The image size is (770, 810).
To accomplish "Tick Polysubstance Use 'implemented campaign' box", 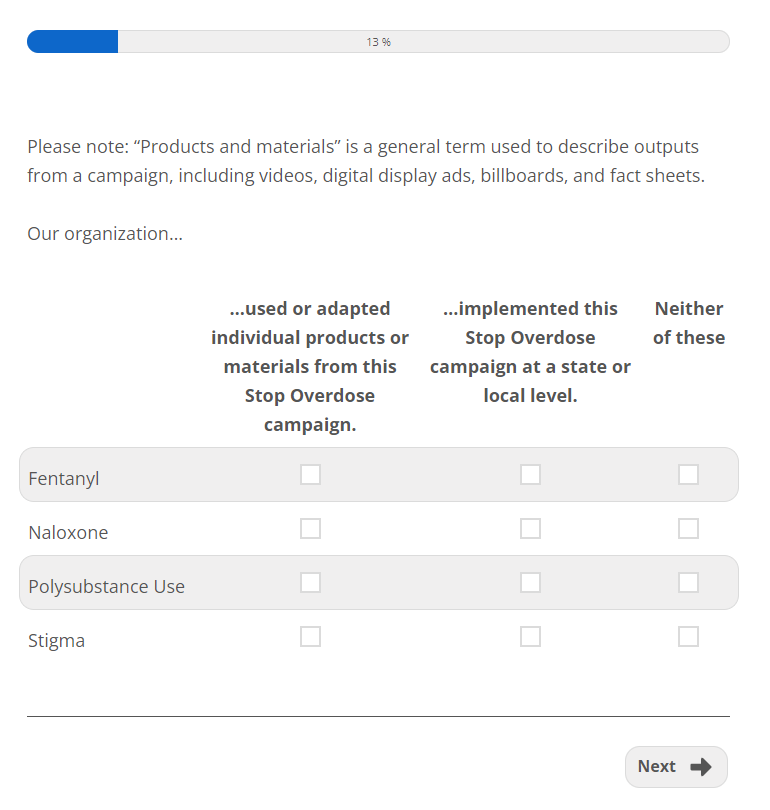I will coord(530,583).
